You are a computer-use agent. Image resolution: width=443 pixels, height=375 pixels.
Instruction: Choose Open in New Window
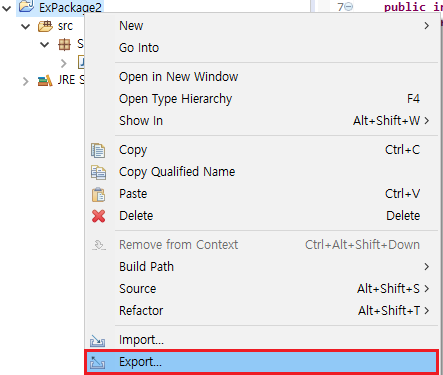pos(262,77)
